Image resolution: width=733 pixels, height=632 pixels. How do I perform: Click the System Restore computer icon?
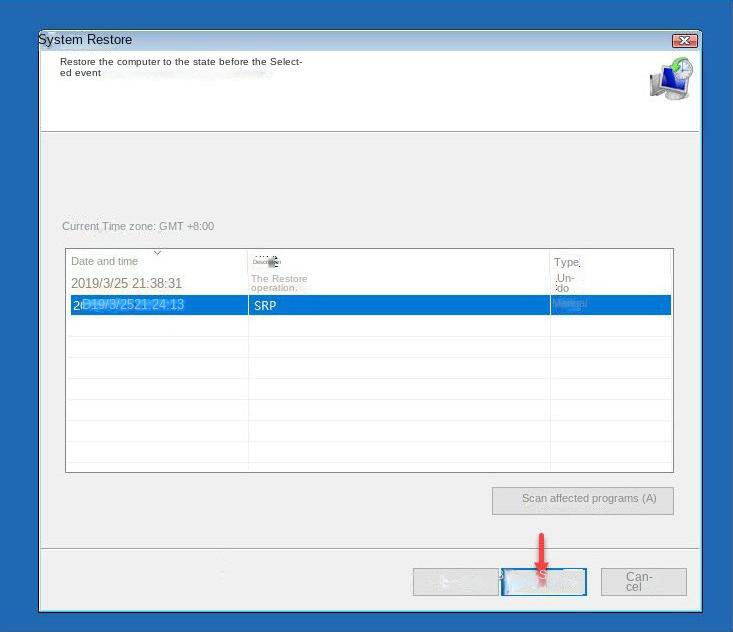coord(670,79)
